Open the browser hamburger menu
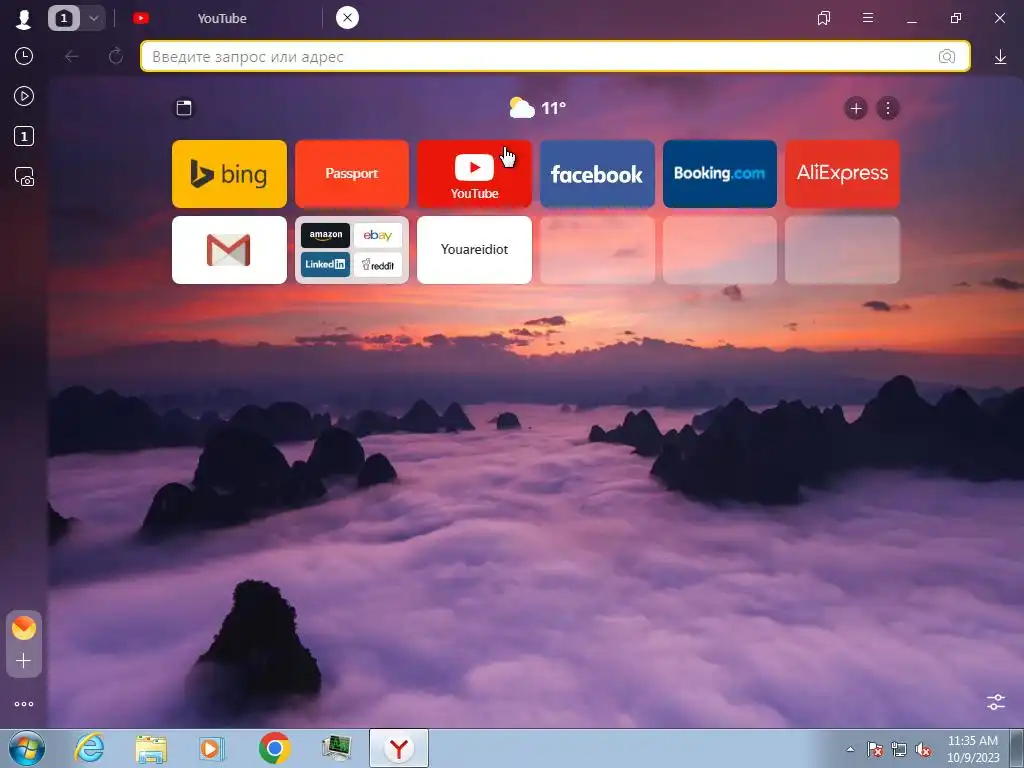This screenshot has height=768, width=1024. tap(868, 18)
